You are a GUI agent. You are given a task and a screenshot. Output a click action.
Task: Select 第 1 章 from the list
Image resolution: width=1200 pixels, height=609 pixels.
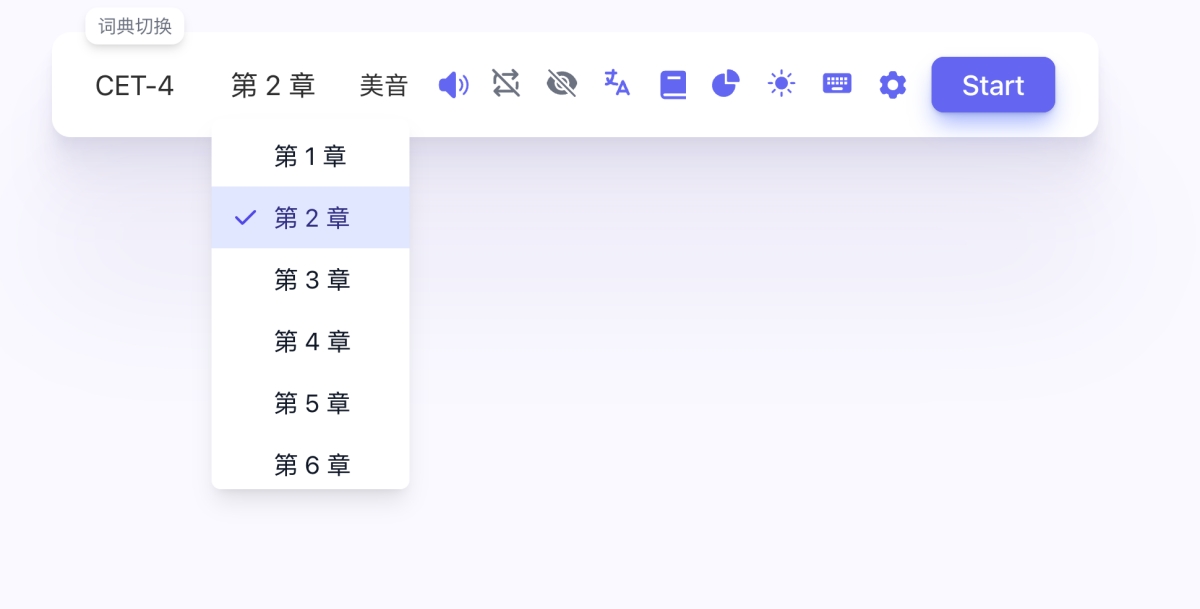(x=310, y=157)
